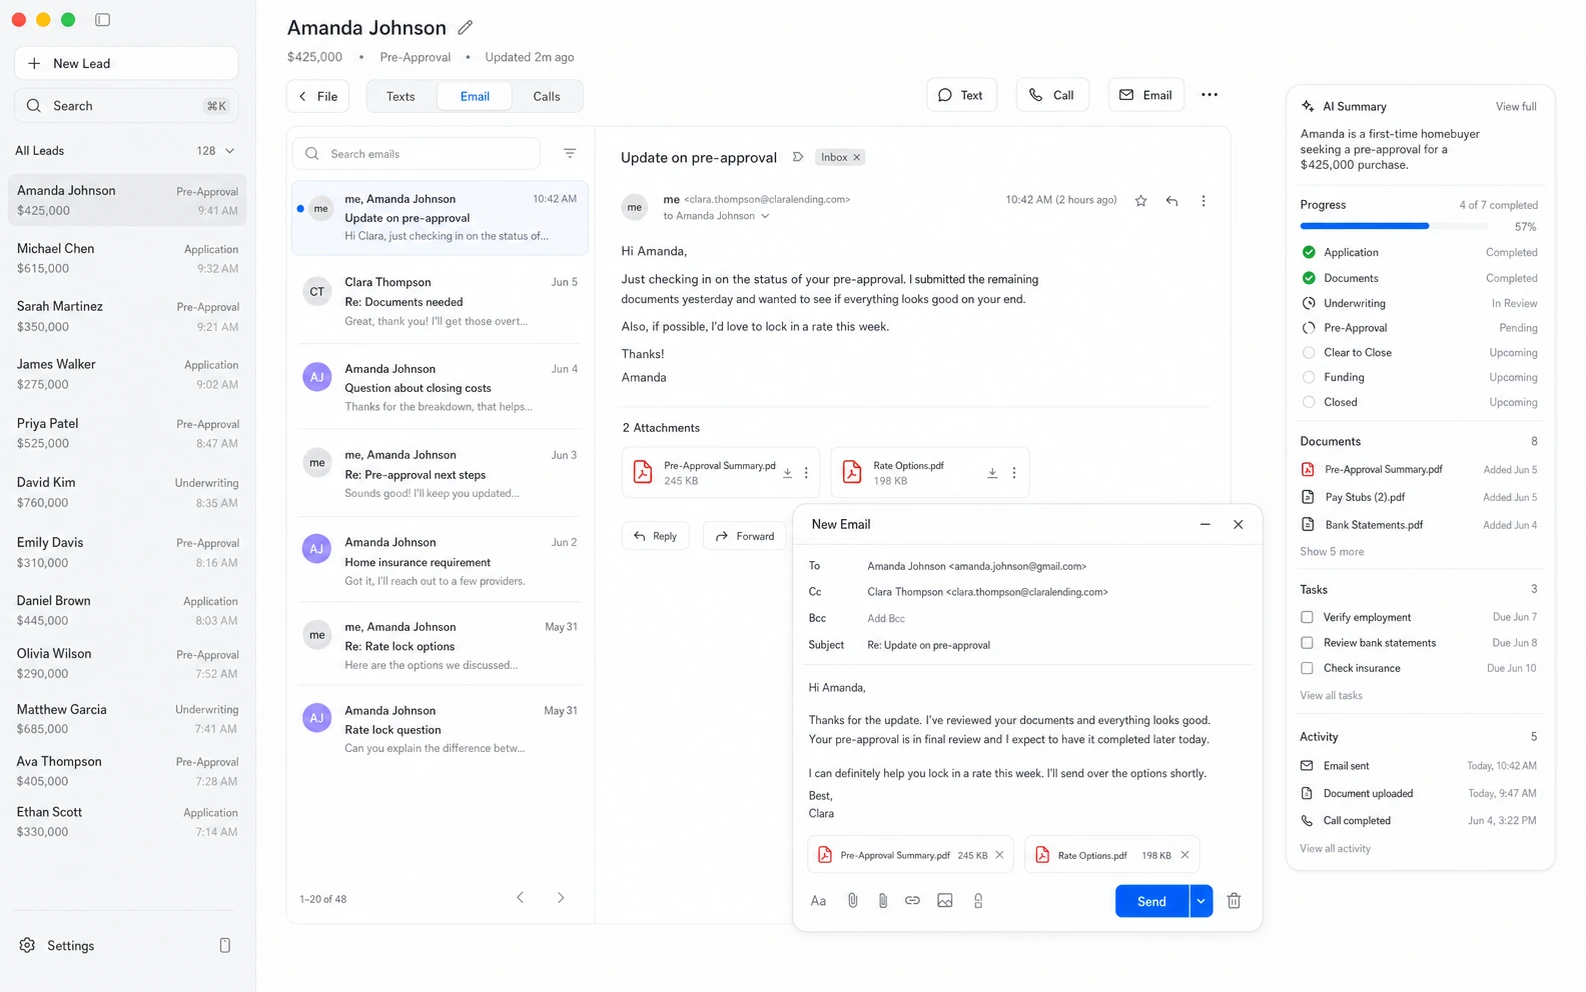Open the email list filter icon
This screenshot has height=992, width=1586.
pos(569,153)
